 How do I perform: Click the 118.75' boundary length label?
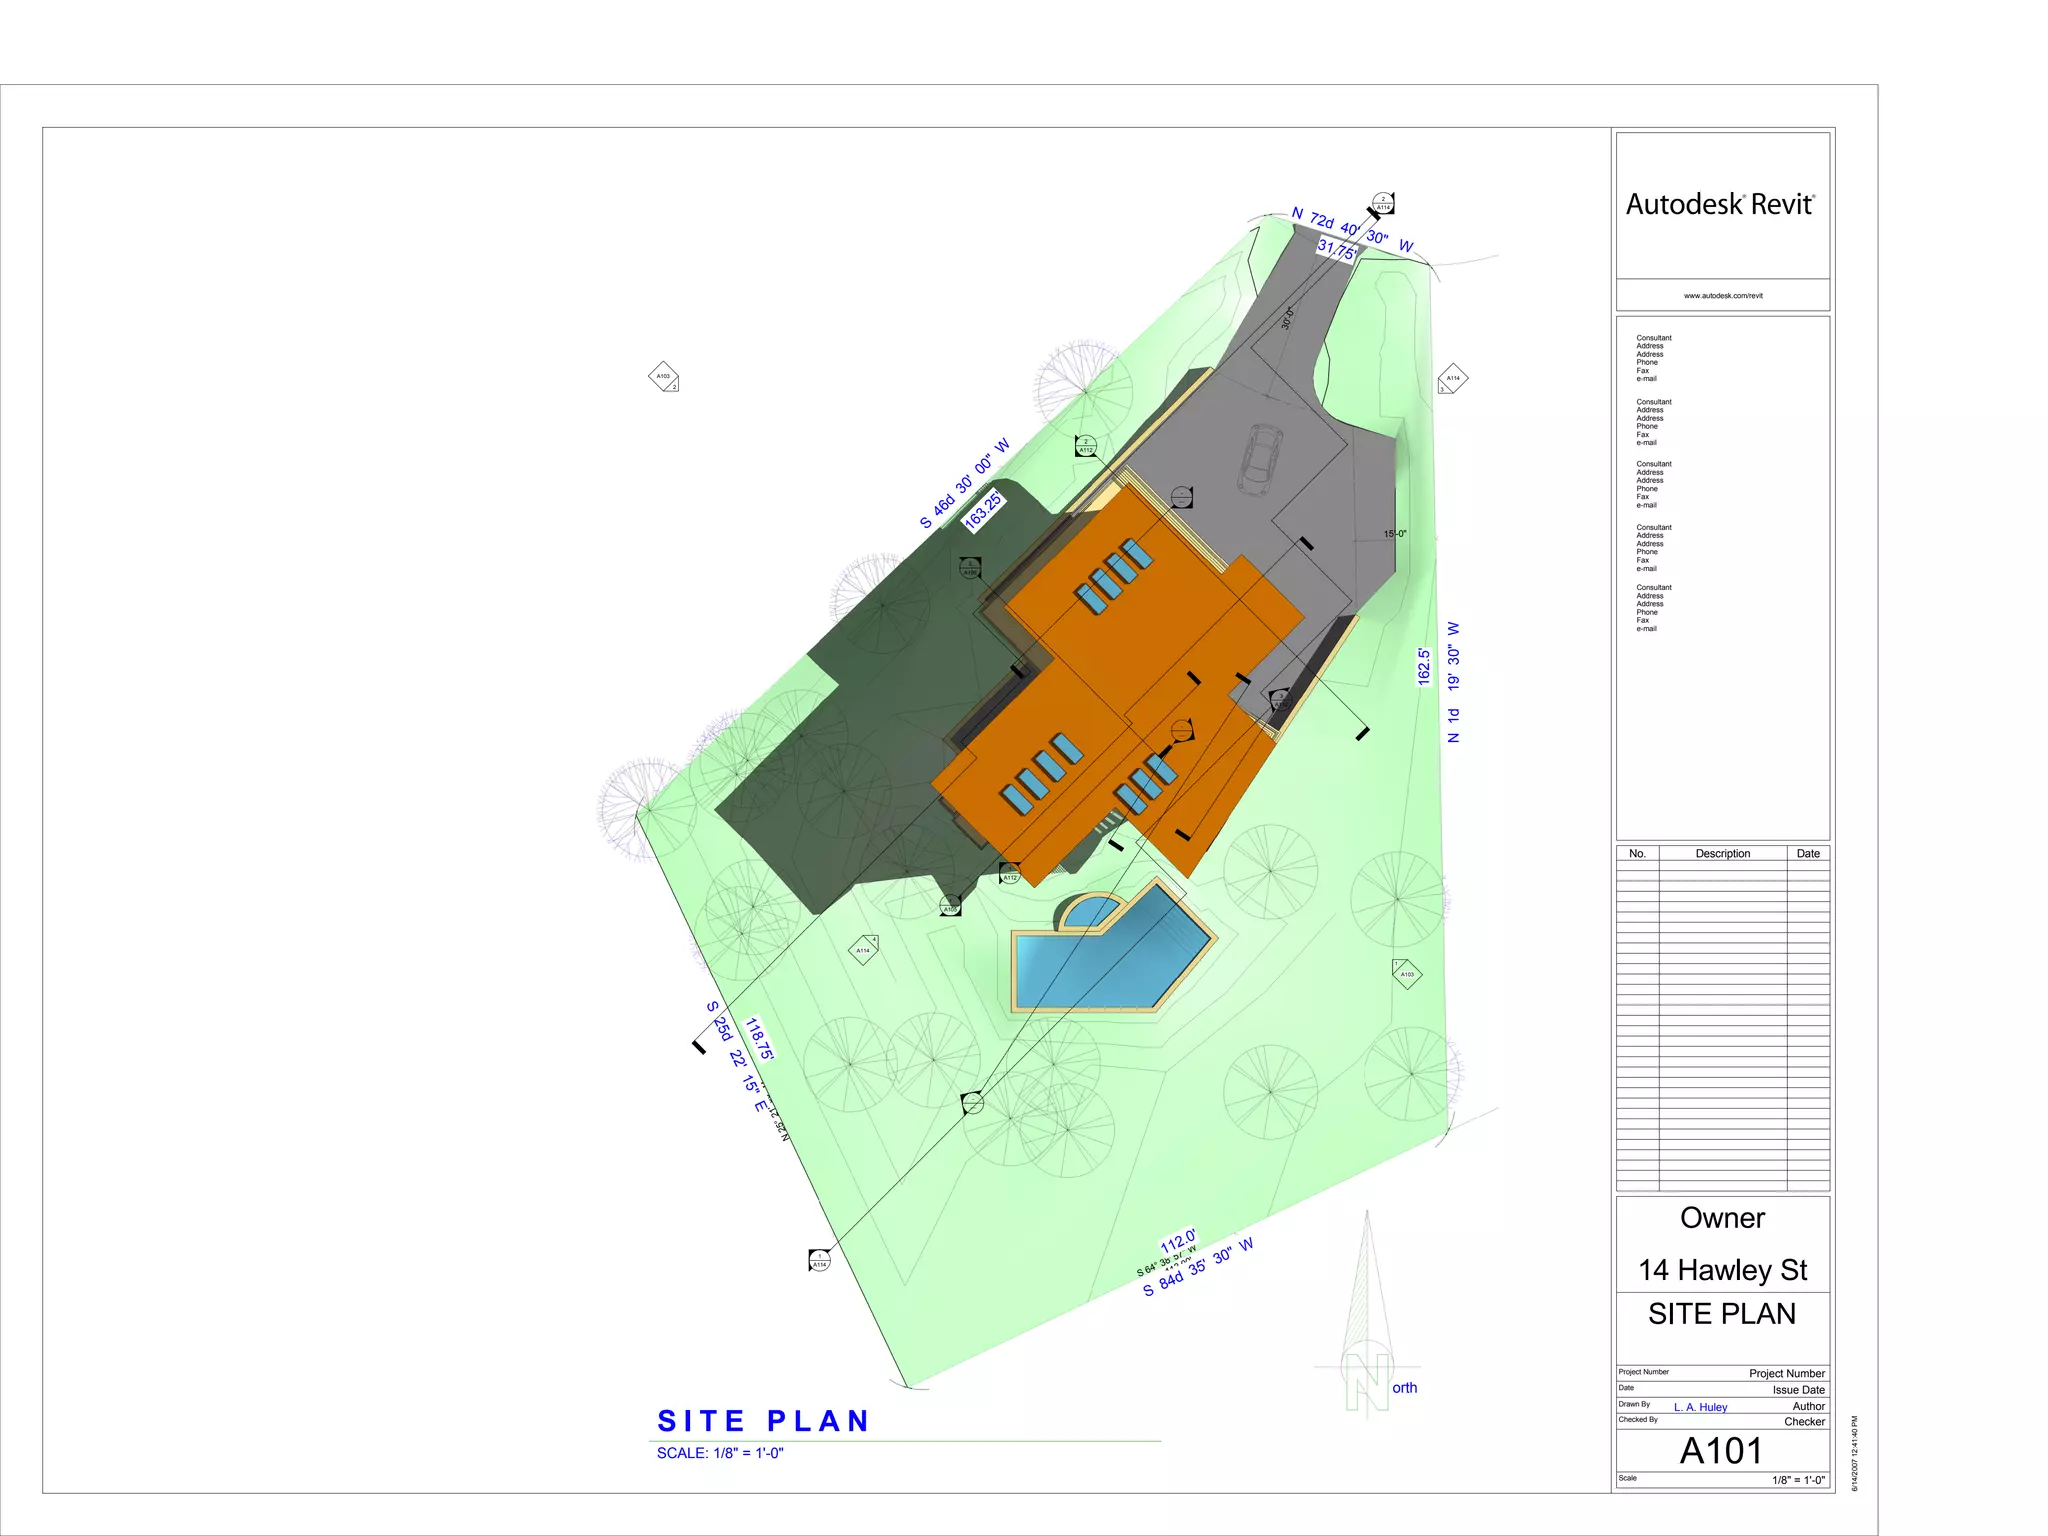[760, 1038]
